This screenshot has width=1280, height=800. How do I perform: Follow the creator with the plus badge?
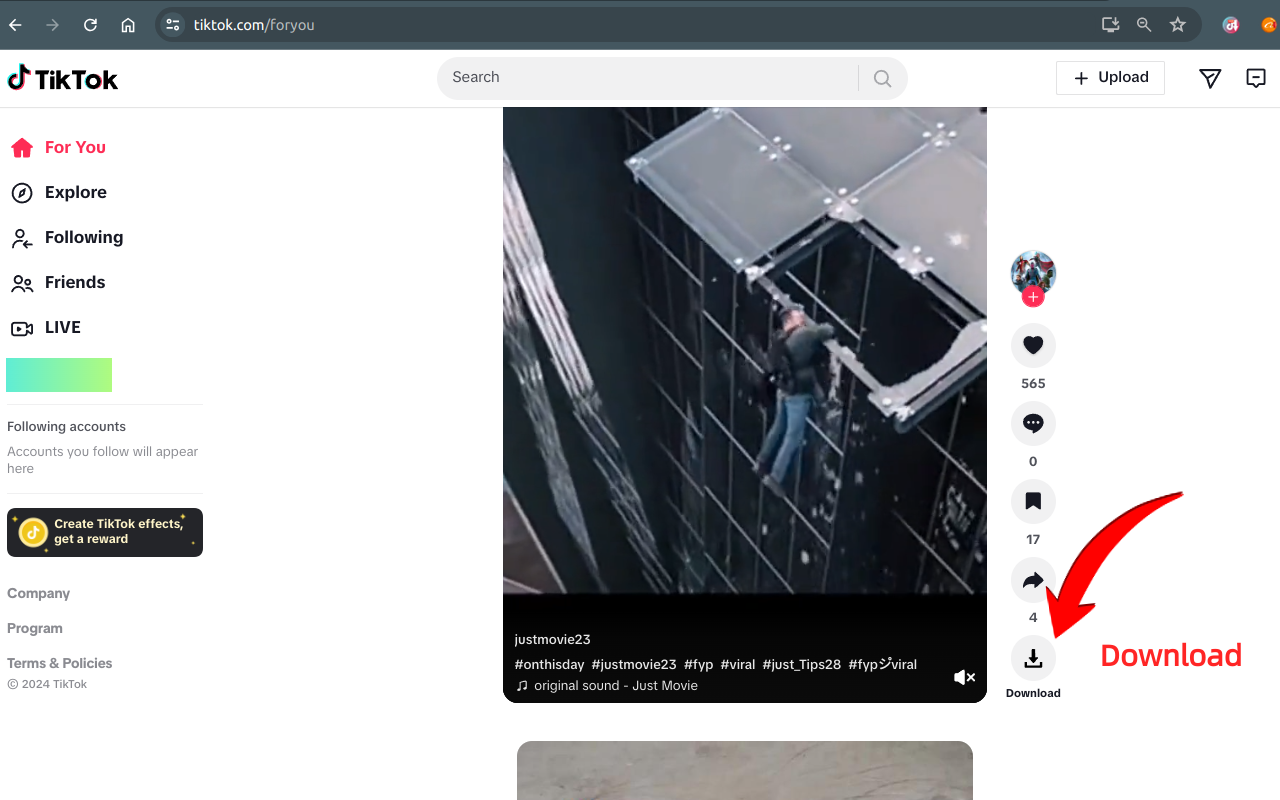click(1033, 297)
